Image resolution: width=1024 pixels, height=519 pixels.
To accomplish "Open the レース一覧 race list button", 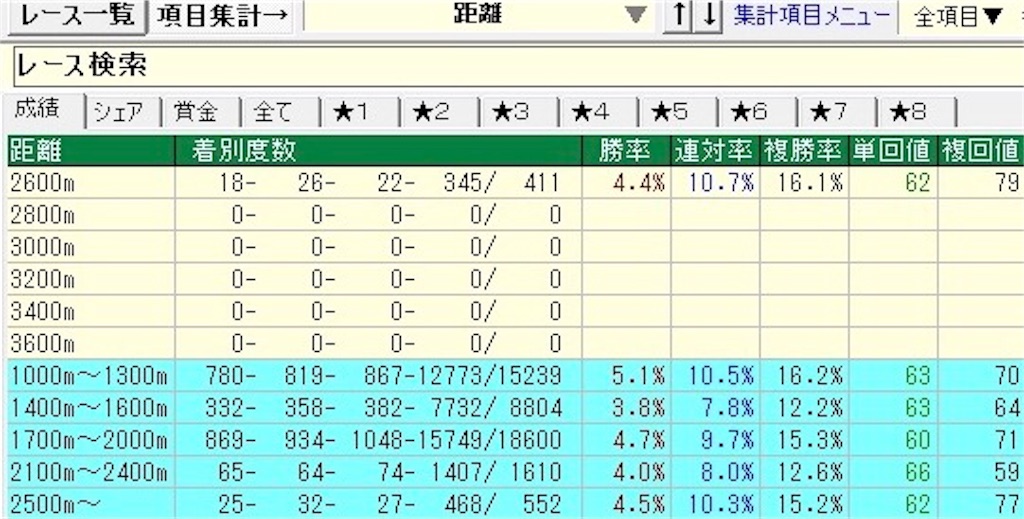I will (x=77, y=16).
